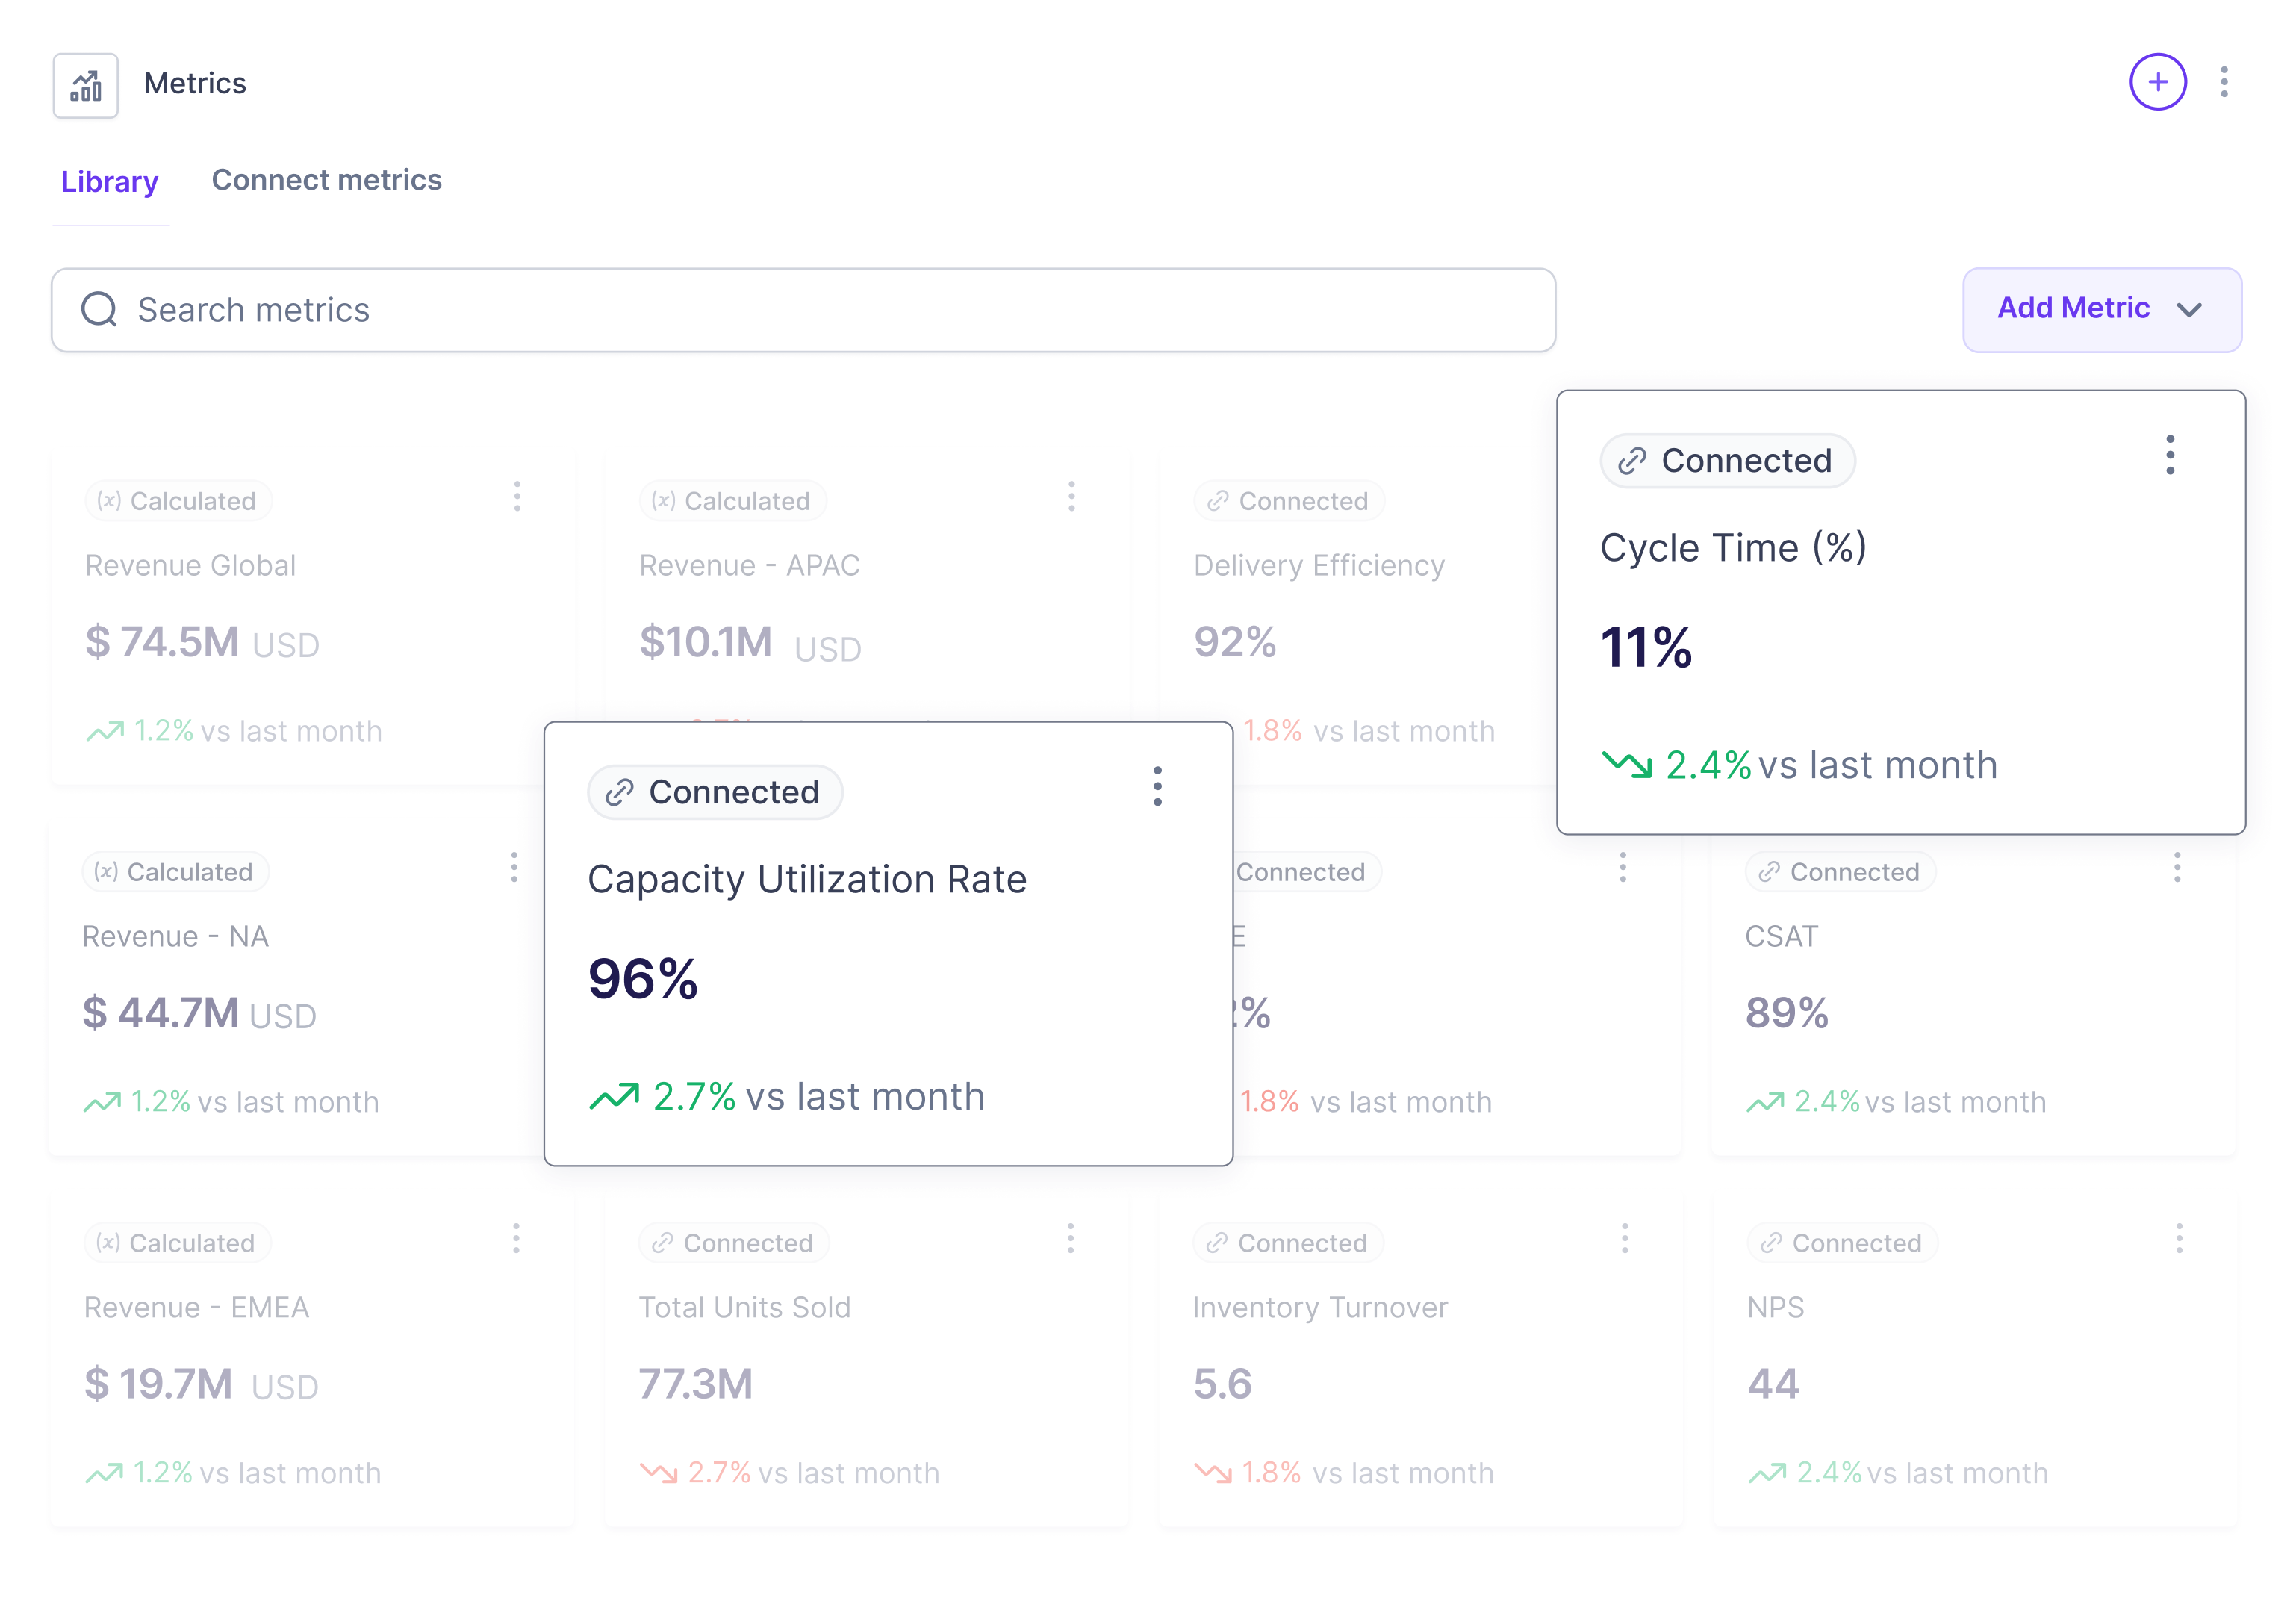The width and height of the screenshot is (2296, 1598).
Task: Open Capacity Utilization Rate card options menu
Action: pyautogui.click(x=1157, y=786)
